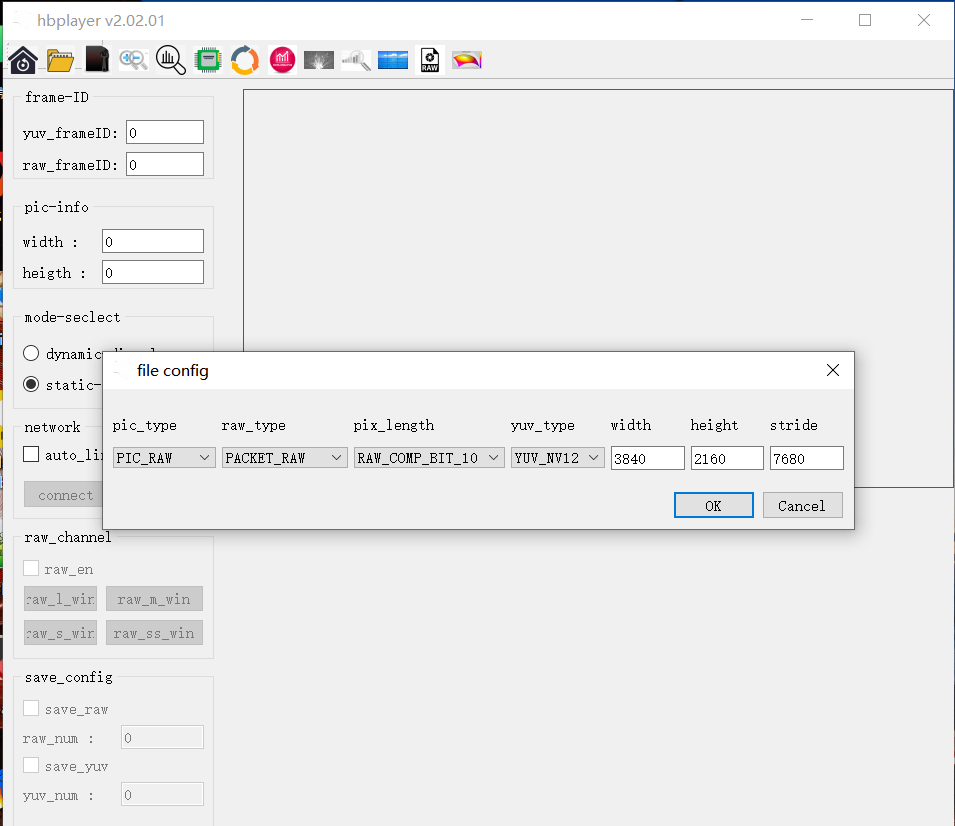The image size is (955, 826).
Task: Close the file config dialog
Action: click(833, 370)
